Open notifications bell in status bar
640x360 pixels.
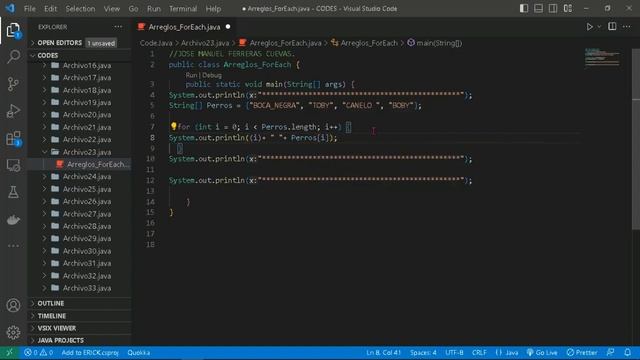coord(628,352)
